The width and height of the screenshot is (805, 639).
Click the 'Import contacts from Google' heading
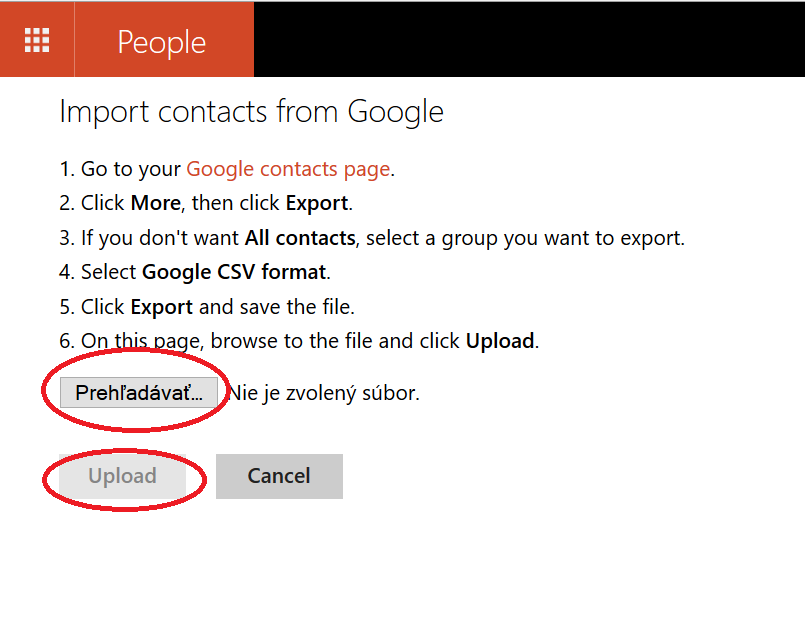coord(252,111)
